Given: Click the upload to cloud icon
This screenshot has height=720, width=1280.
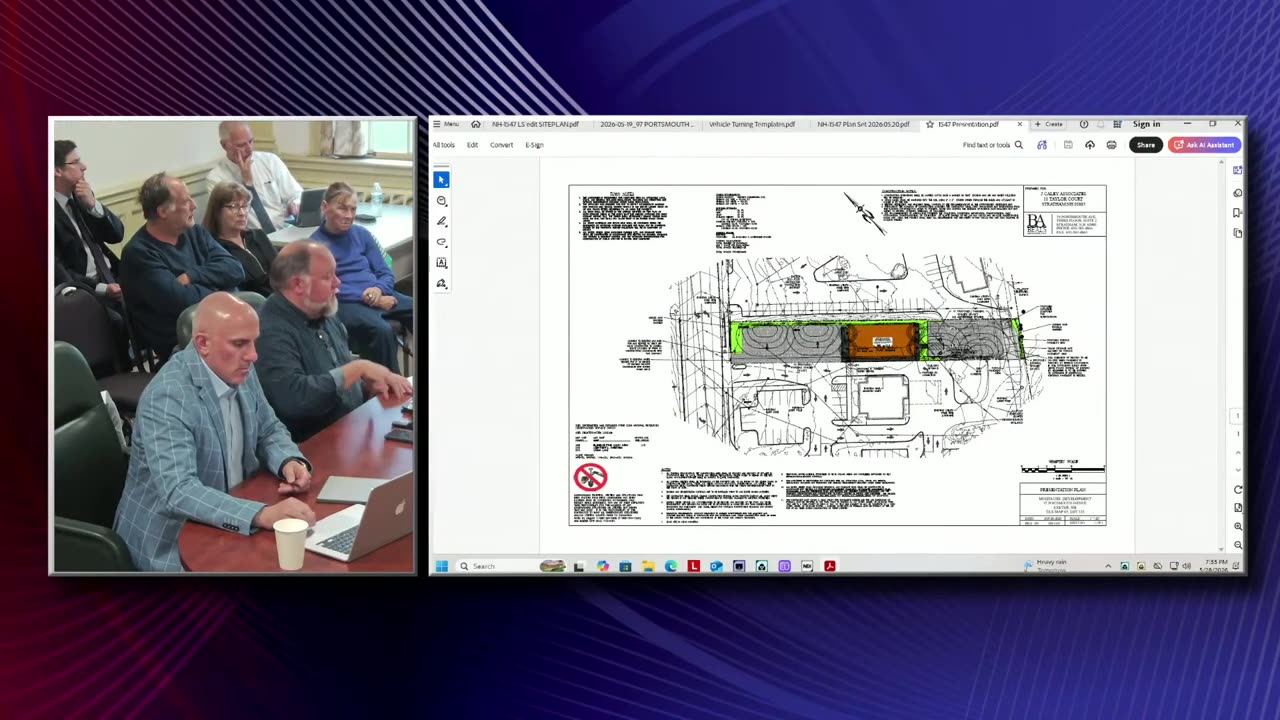Looking at the screenshot, I should coord(1090,145).
